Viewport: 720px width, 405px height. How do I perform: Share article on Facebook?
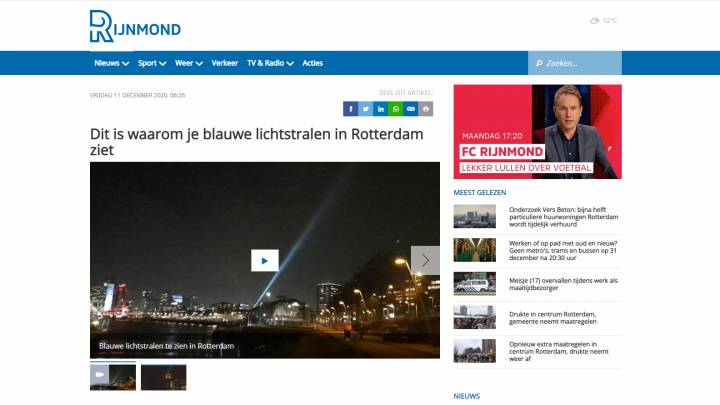tap(350, 109)
